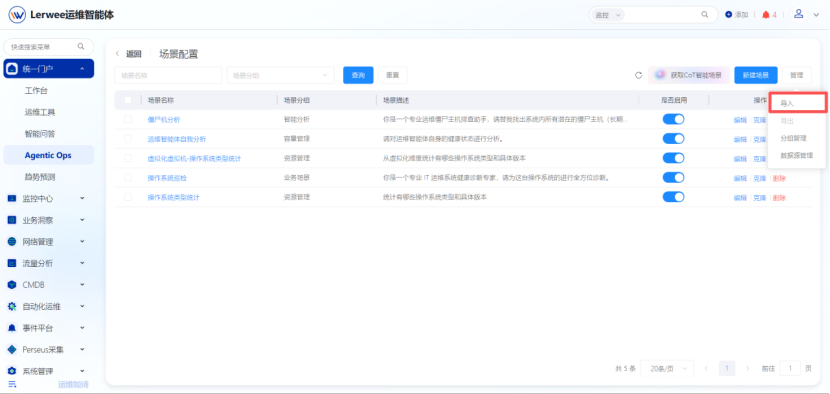Image resolution: width=830 pixels, height=394 pixels.
Task: Toggle the 操作系统巡检 enable switch
Action: coord(673,177)
